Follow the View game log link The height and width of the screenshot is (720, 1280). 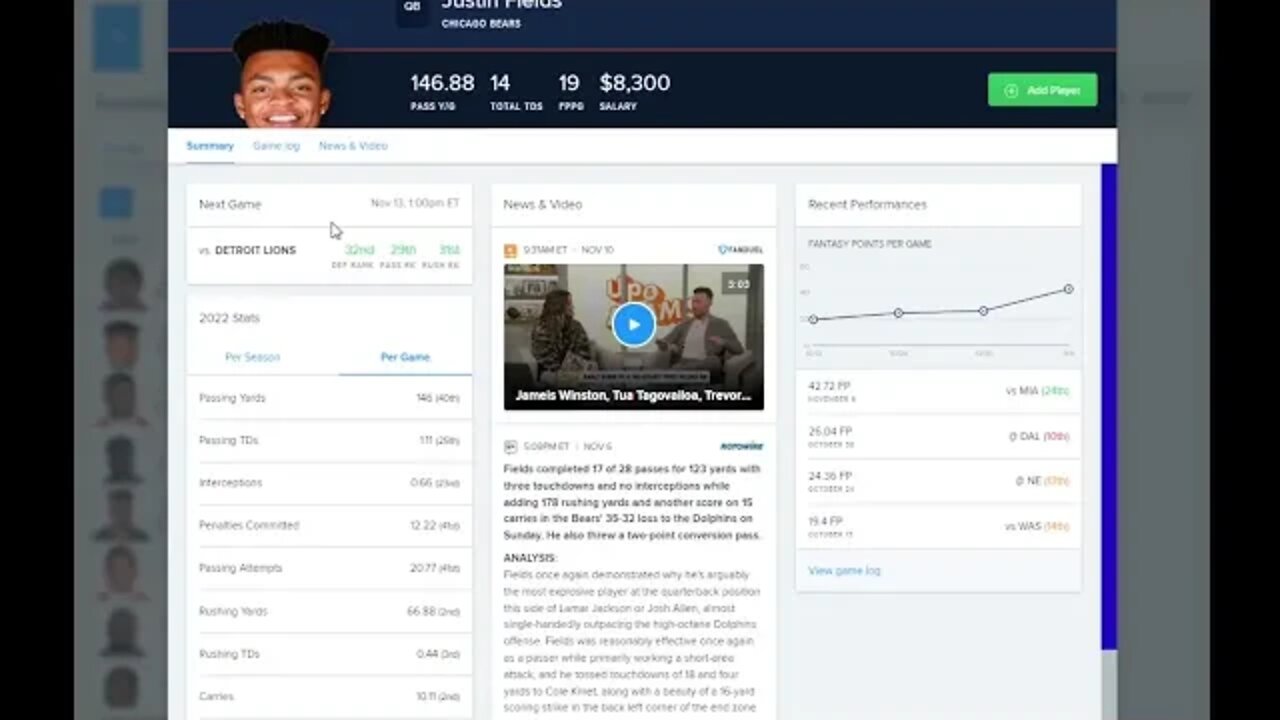(x=844, y=571)
